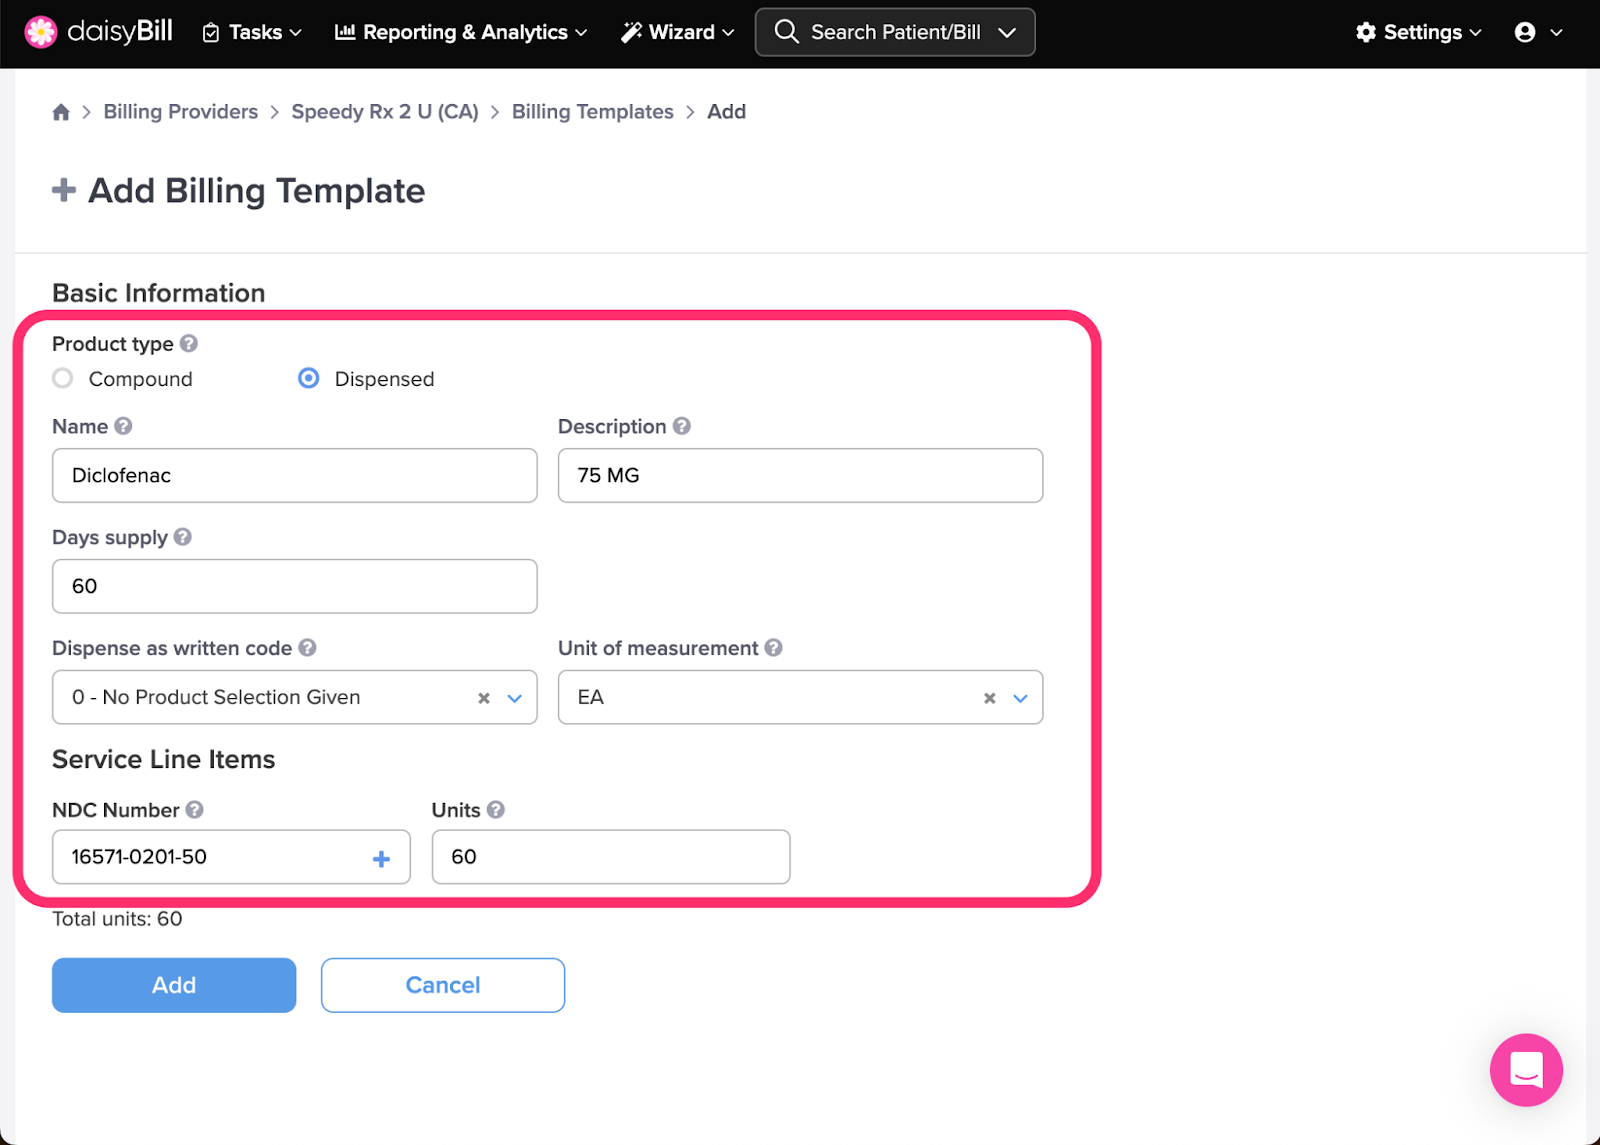Click the Units input field
Image resolution: width=1600 pixels, height=1145 pixels.
[x=611, y=857]
